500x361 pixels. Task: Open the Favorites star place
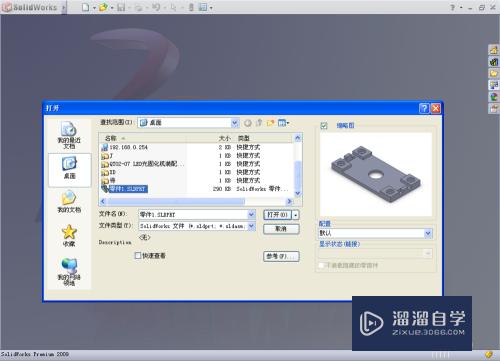tap(69, 235)
